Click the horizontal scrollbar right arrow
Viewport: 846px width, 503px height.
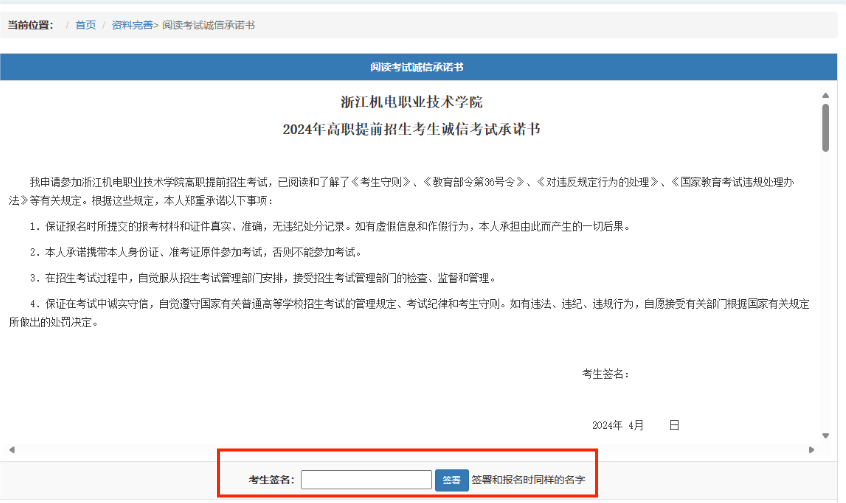(x=811, y=449)
